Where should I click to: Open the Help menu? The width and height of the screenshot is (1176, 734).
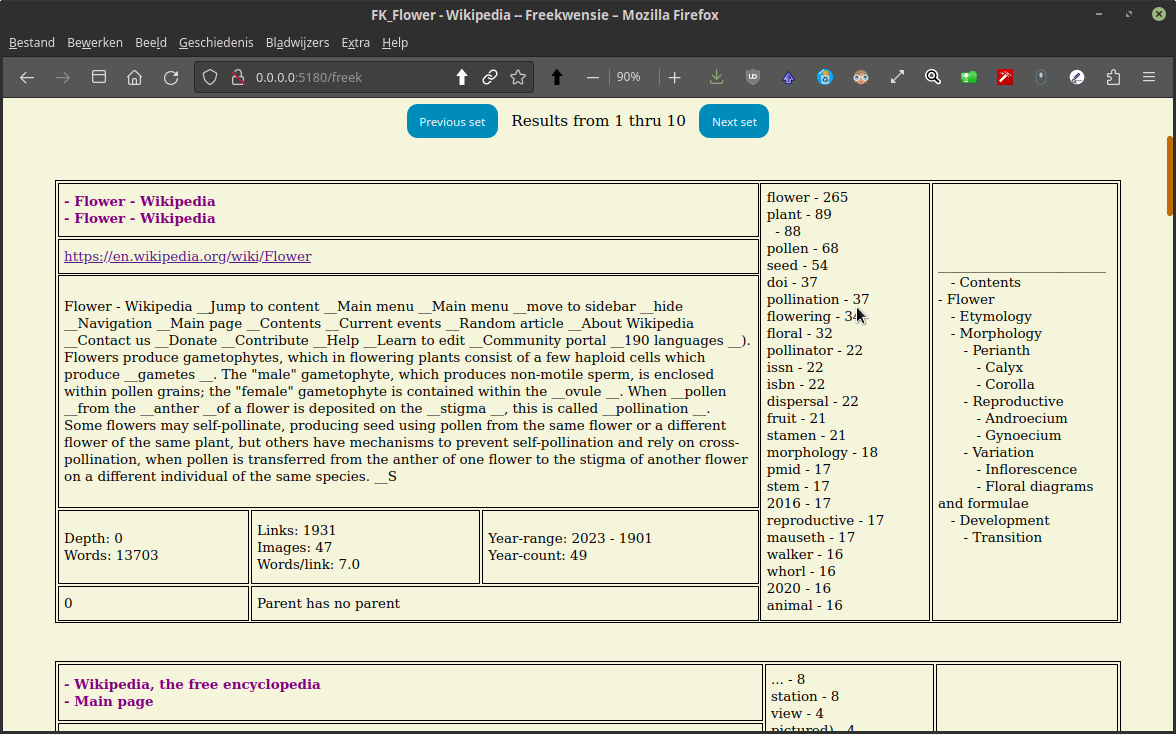click(394, 43)
